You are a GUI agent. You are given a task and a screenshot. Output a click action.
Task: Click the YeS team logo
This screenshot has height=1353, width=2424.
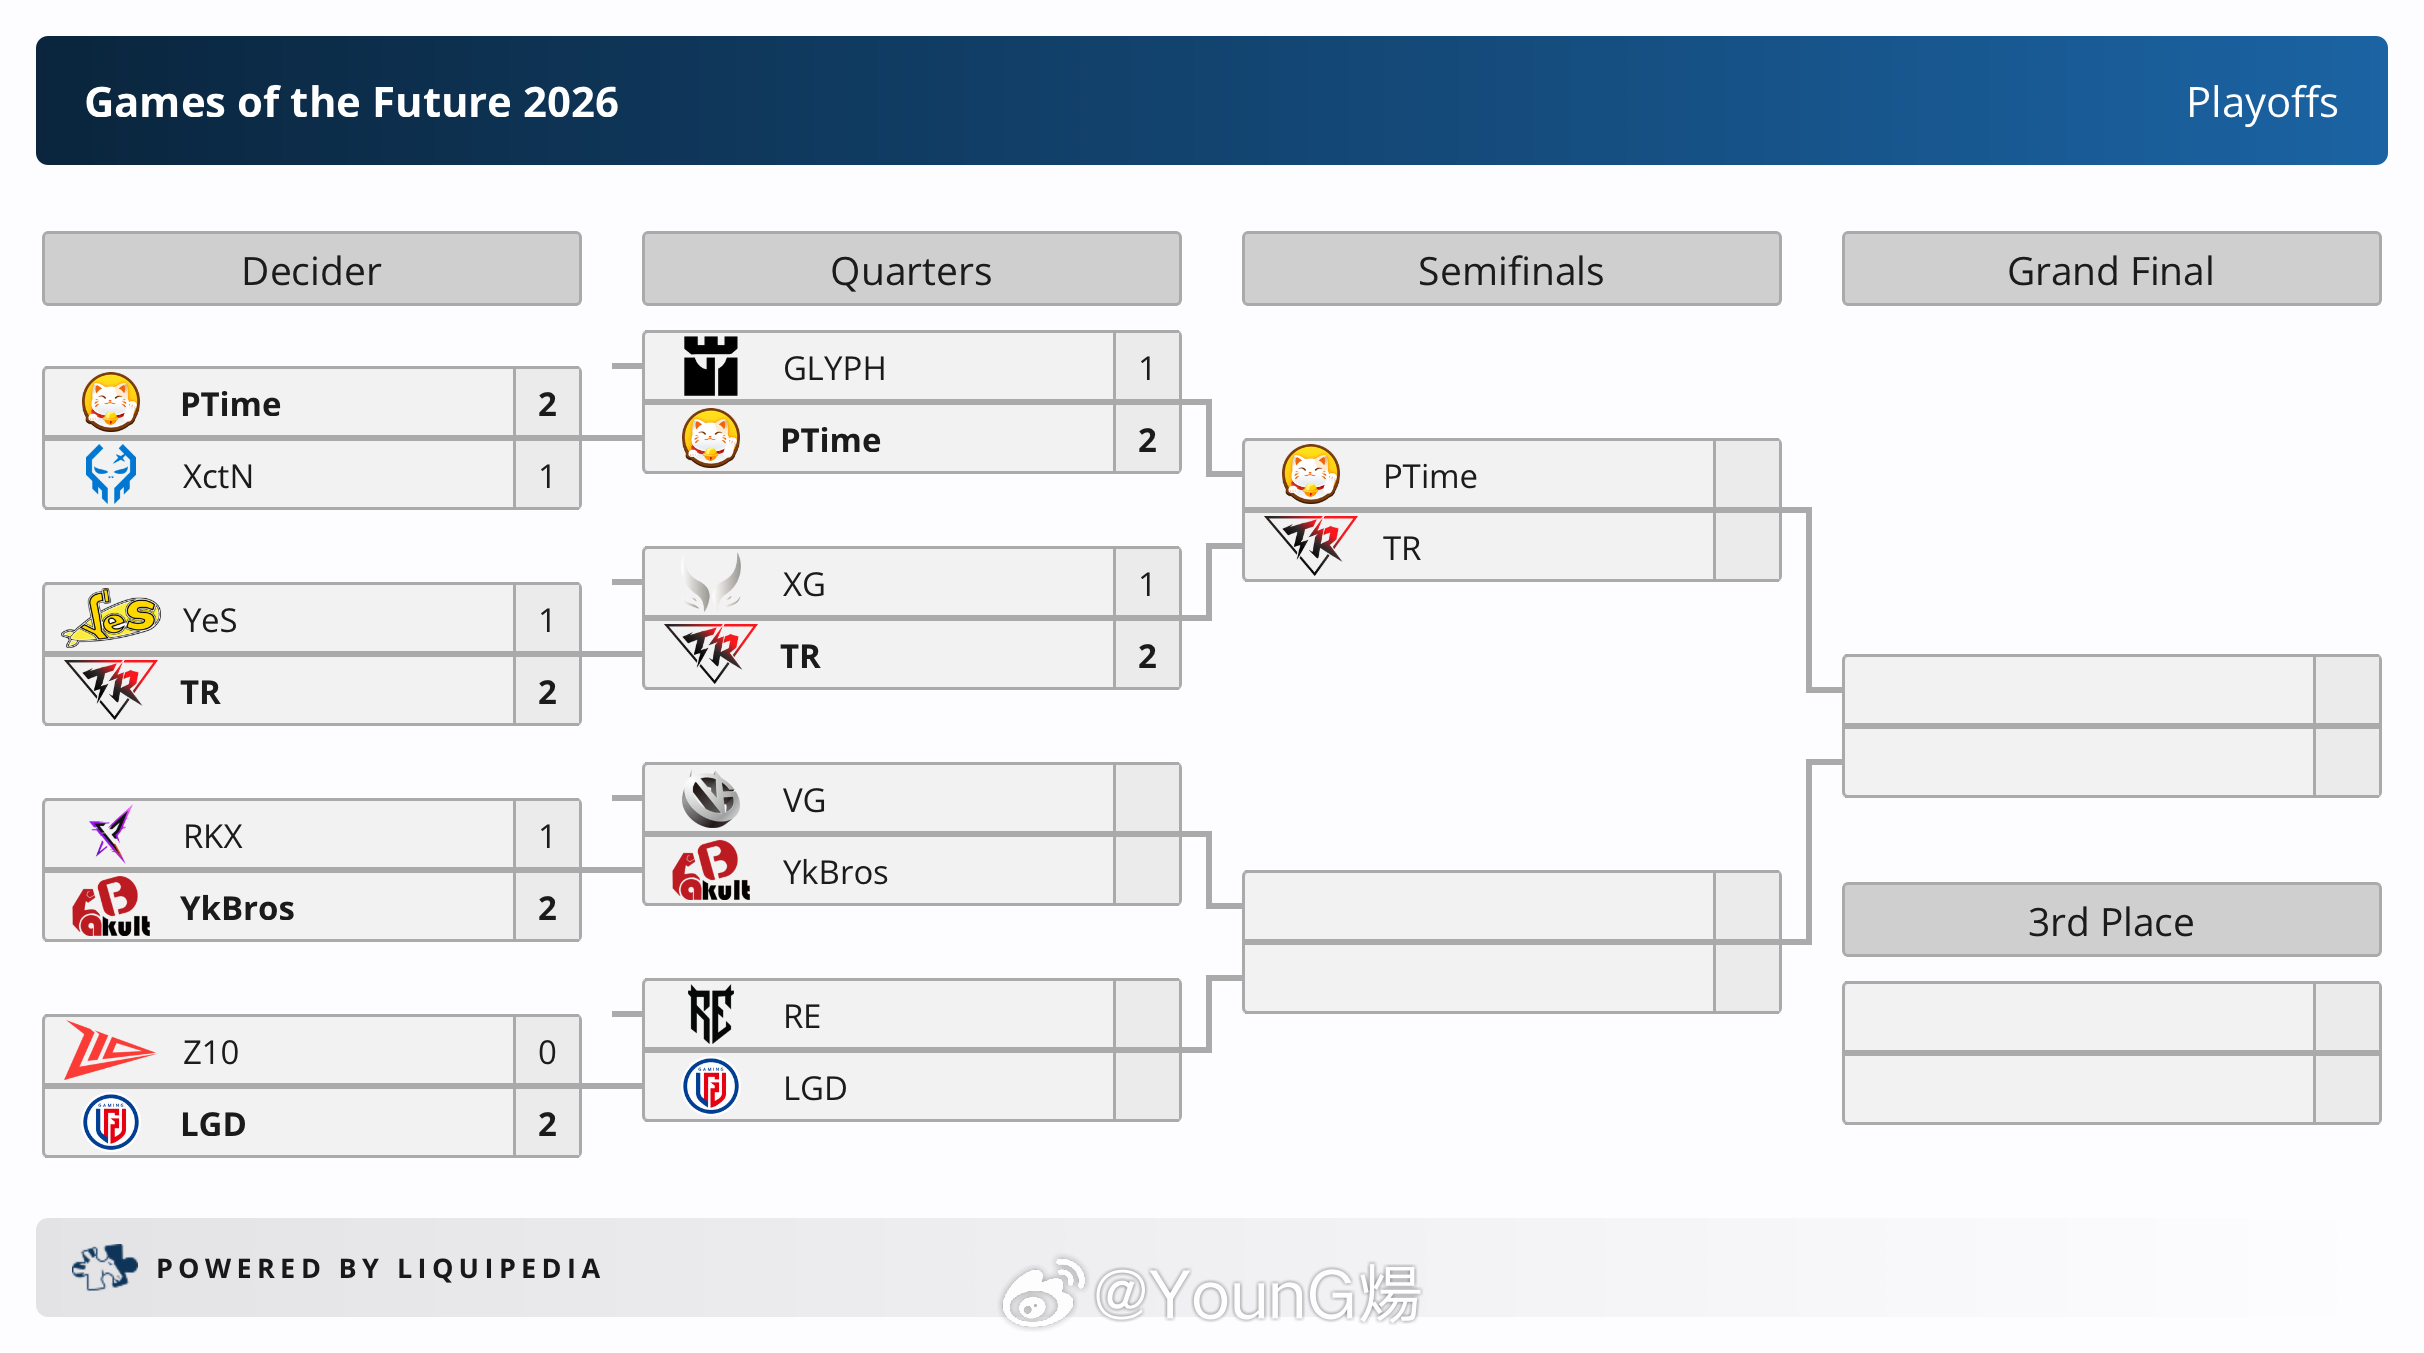click(x=111, y=617)
